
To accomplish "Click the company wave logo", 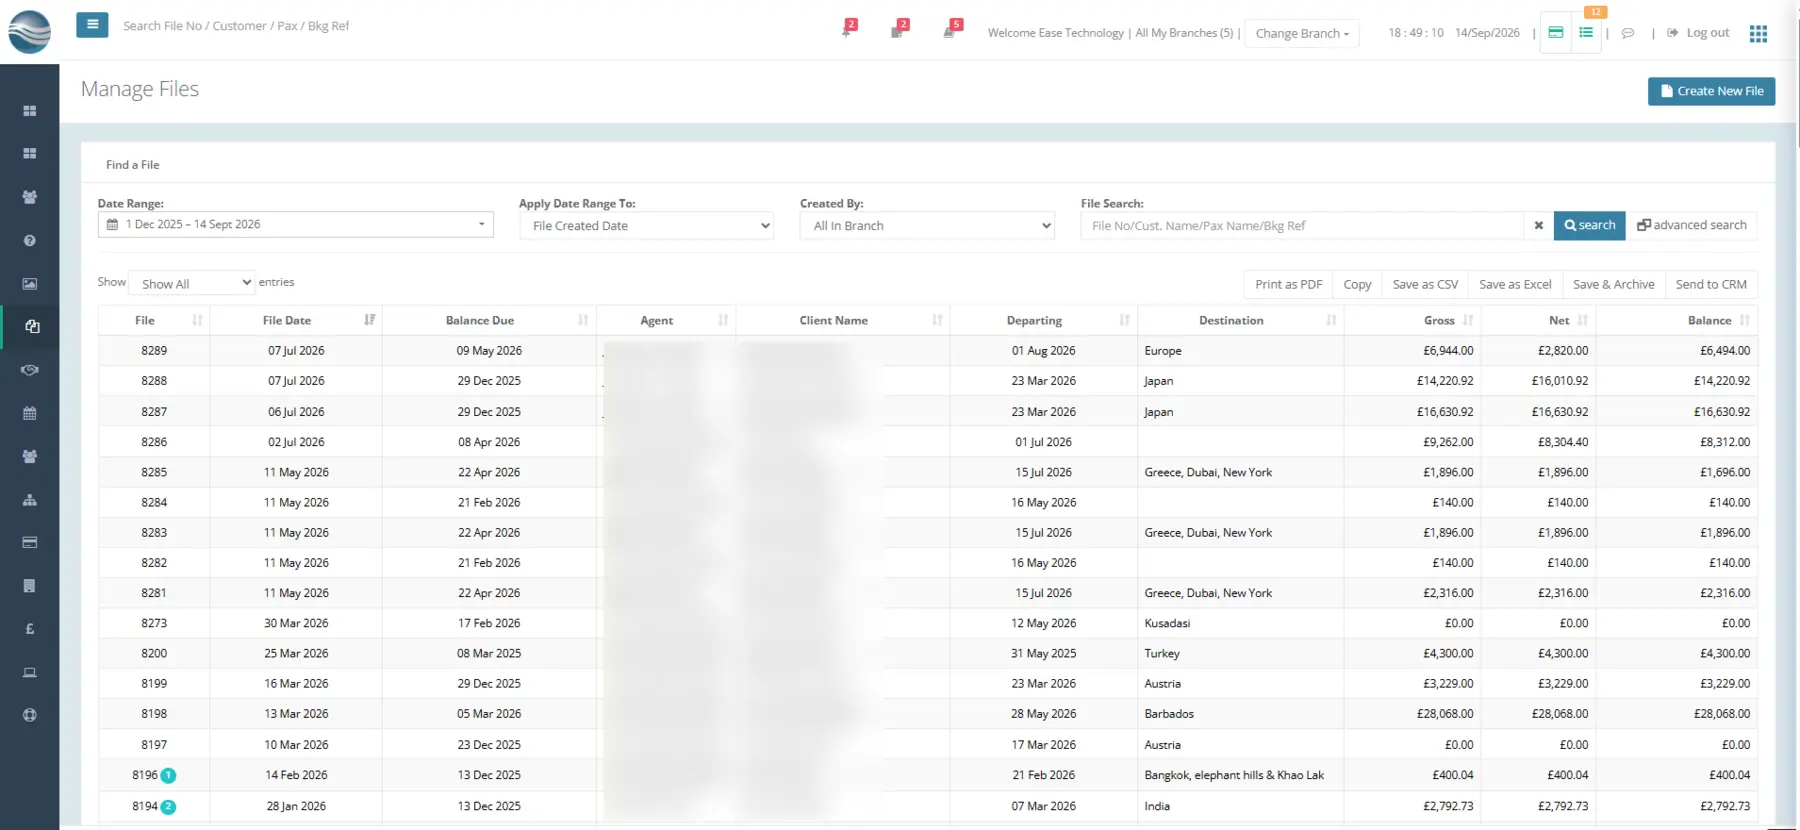I will (29, 31).
